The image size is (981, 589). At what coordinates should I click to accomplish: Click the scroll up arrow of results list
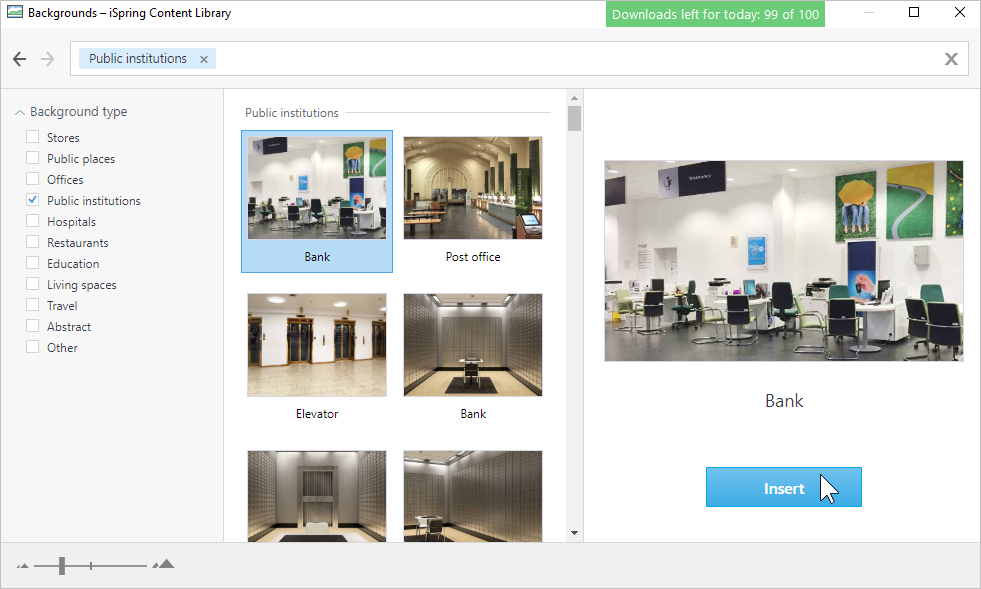point(574,98)
